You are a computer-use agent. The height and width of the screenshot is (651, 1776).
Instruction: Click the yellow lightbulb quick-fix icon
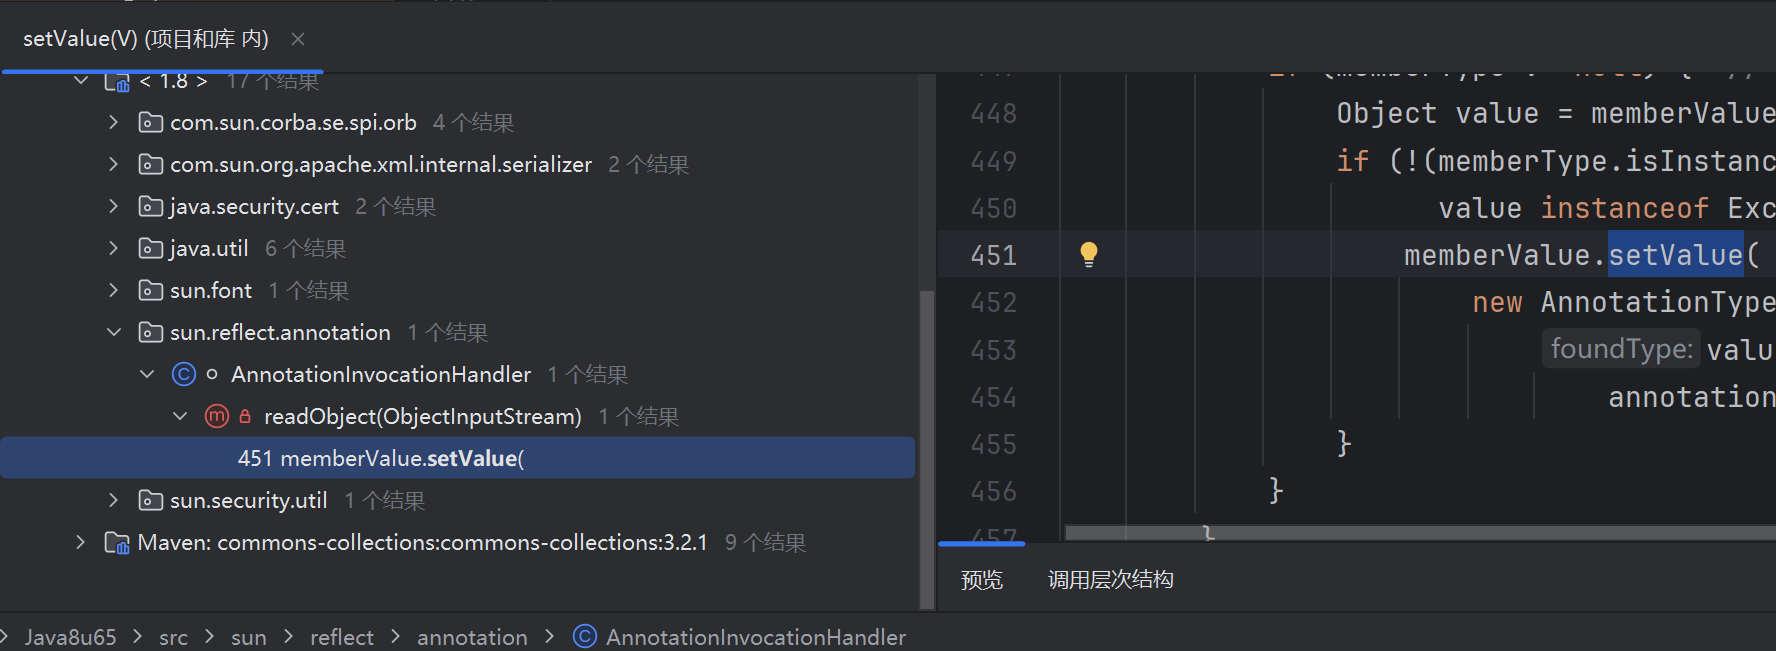pos(1089,254)
